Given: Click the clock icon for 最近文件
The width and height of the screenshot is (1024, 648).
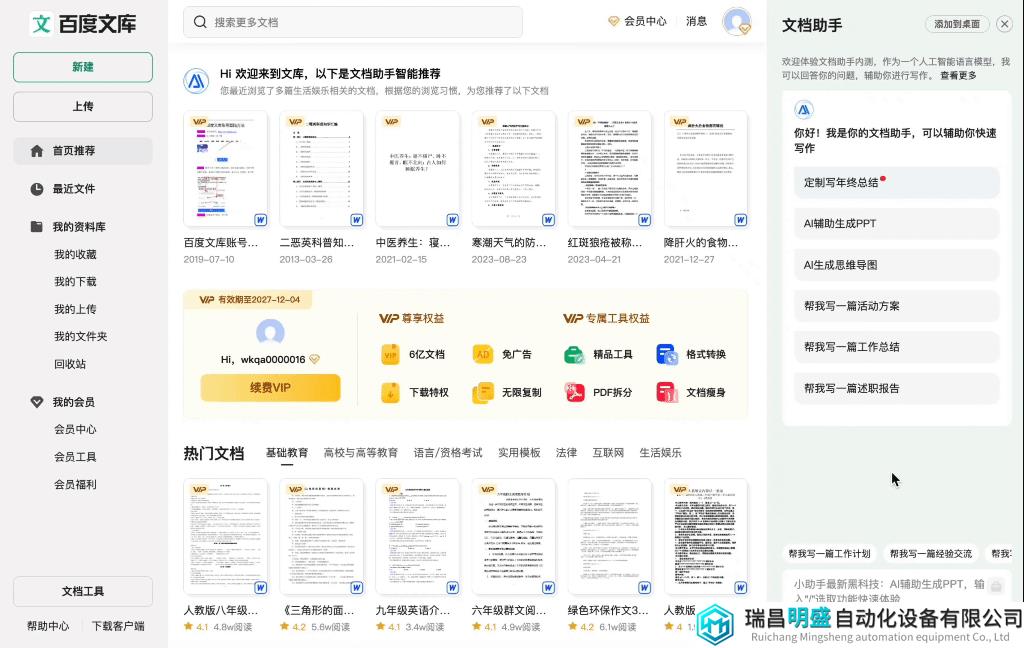Looking at the screenshot, I should 37,189.
